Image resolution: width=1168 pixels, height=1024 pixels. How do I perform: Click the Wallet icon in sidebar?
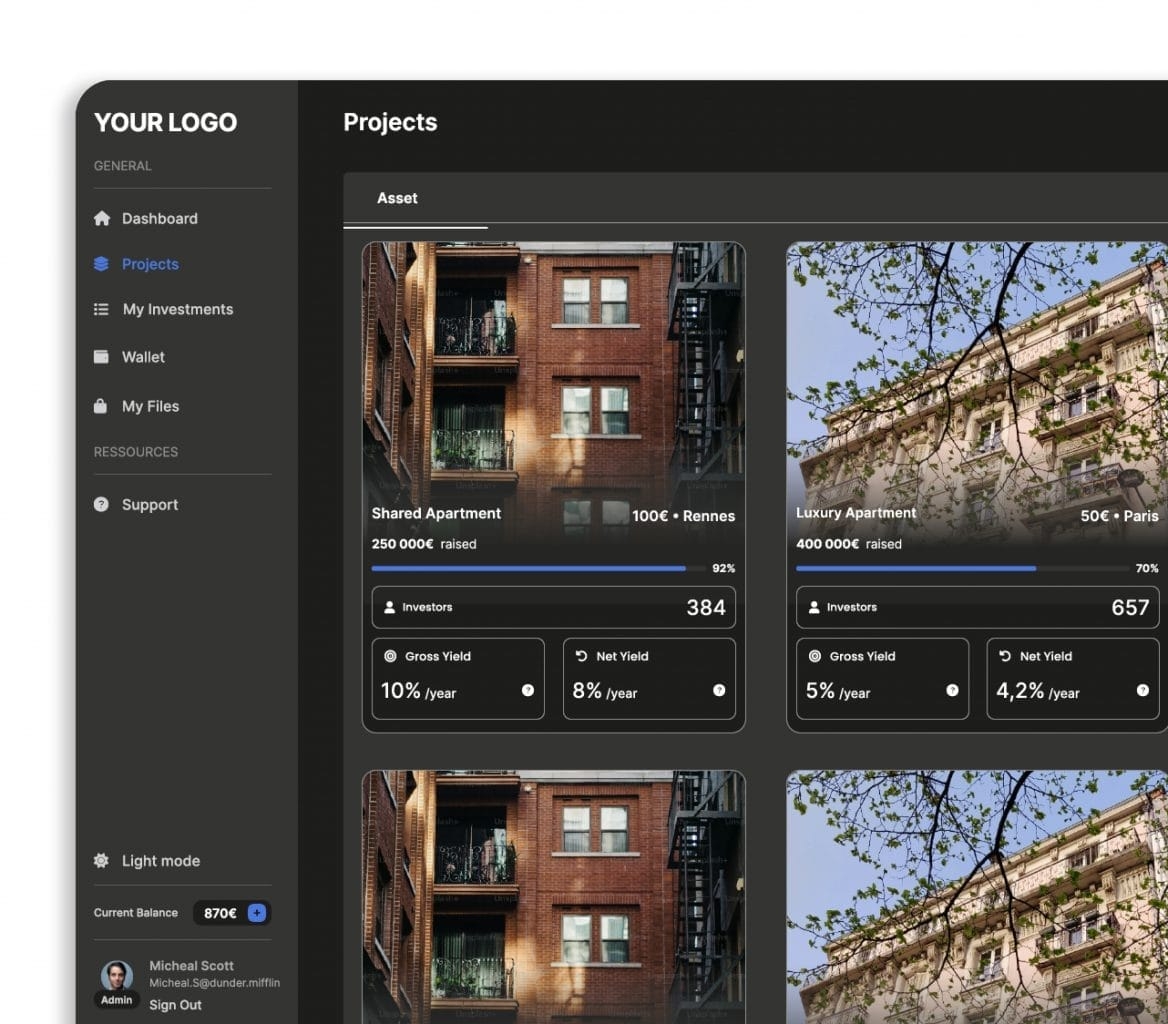point(101,357)
